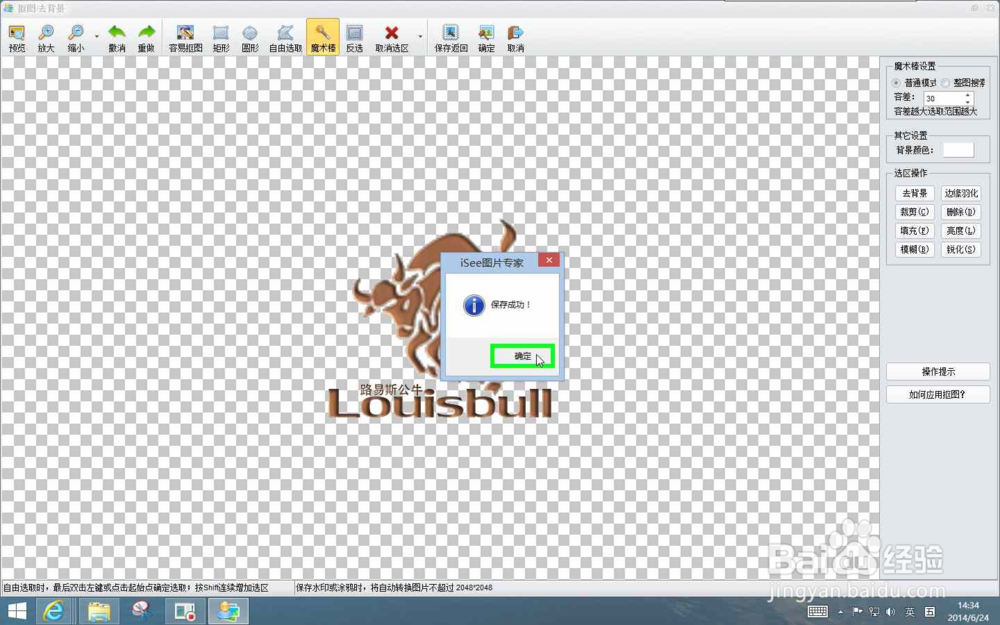Screen dimensions: 1000x625
Task: Click the 容差 tolerance value field
Action: [943, 98]
